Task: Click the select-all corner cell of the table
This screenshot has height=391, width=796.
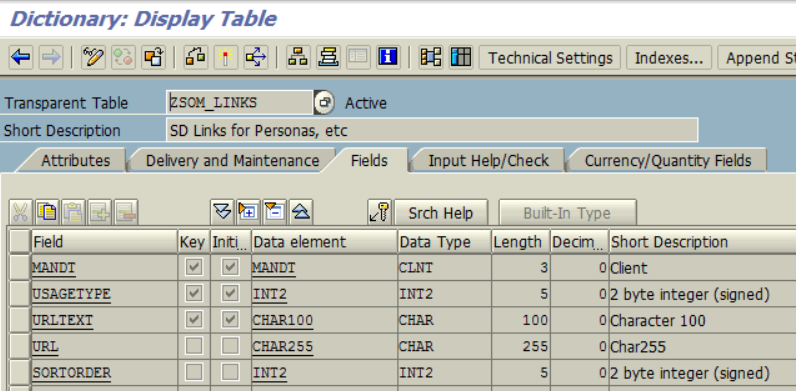Action: [x=20, y=241]
